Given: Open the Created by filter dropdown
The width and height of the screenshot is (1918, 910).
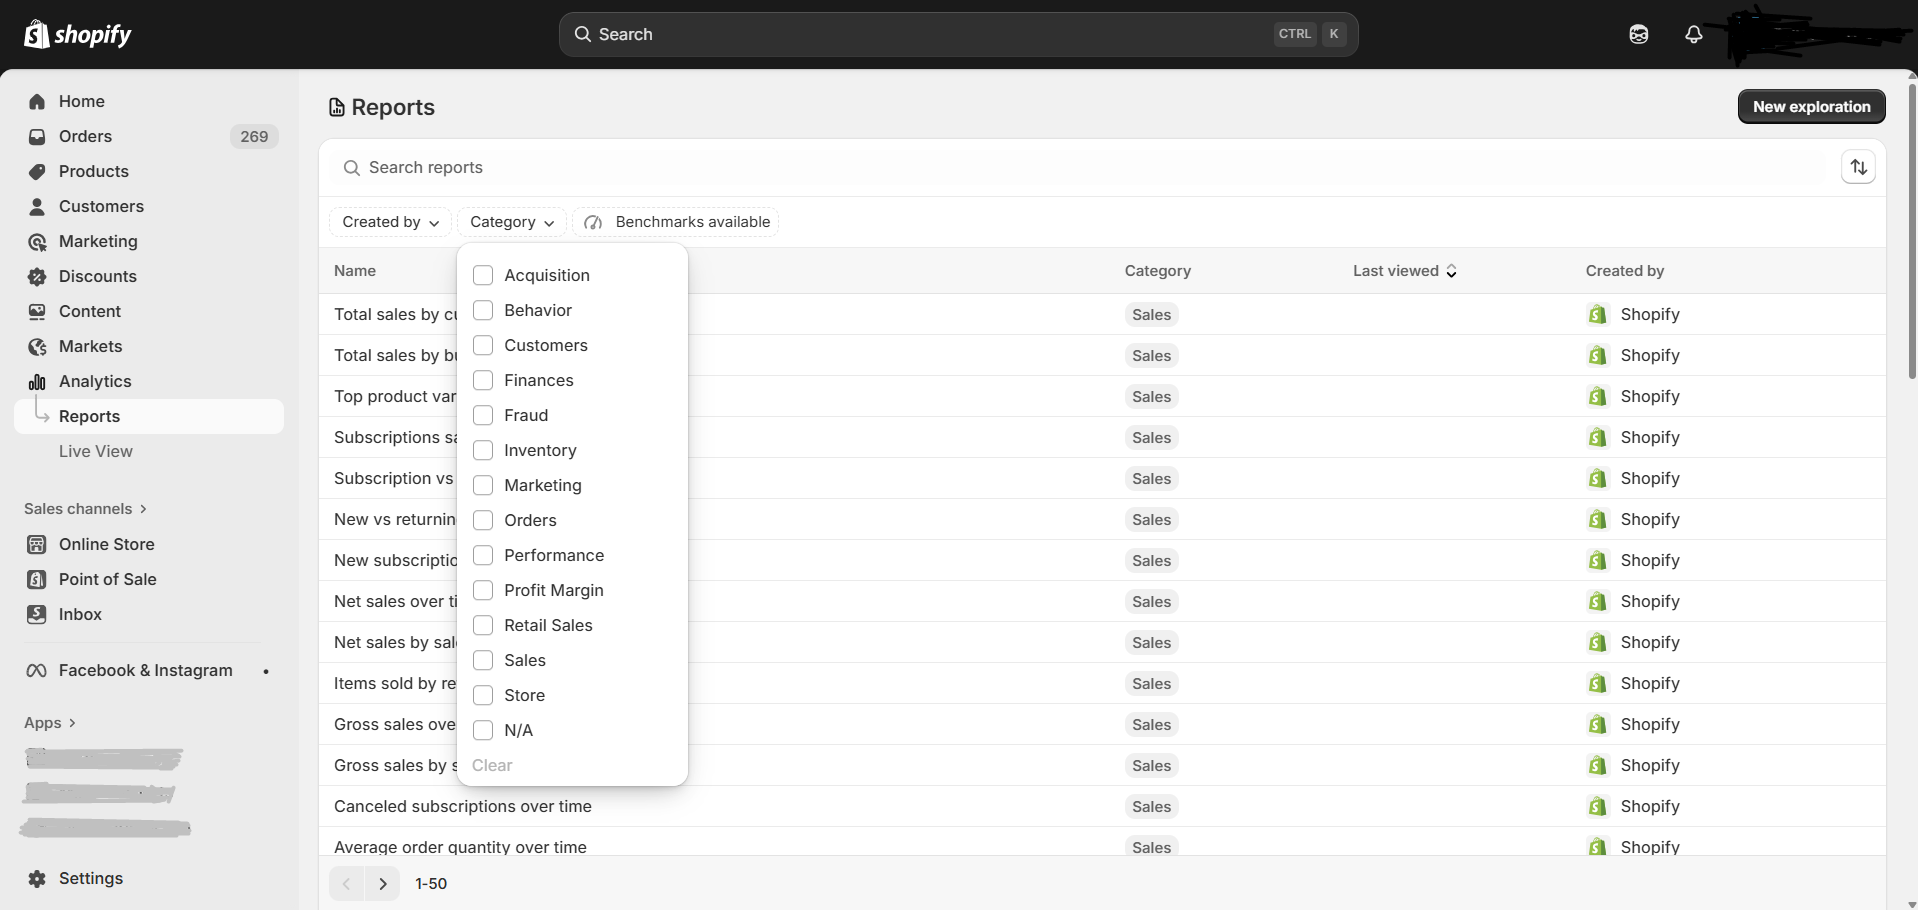Looking at the screenshot, I should pos(390,222).
